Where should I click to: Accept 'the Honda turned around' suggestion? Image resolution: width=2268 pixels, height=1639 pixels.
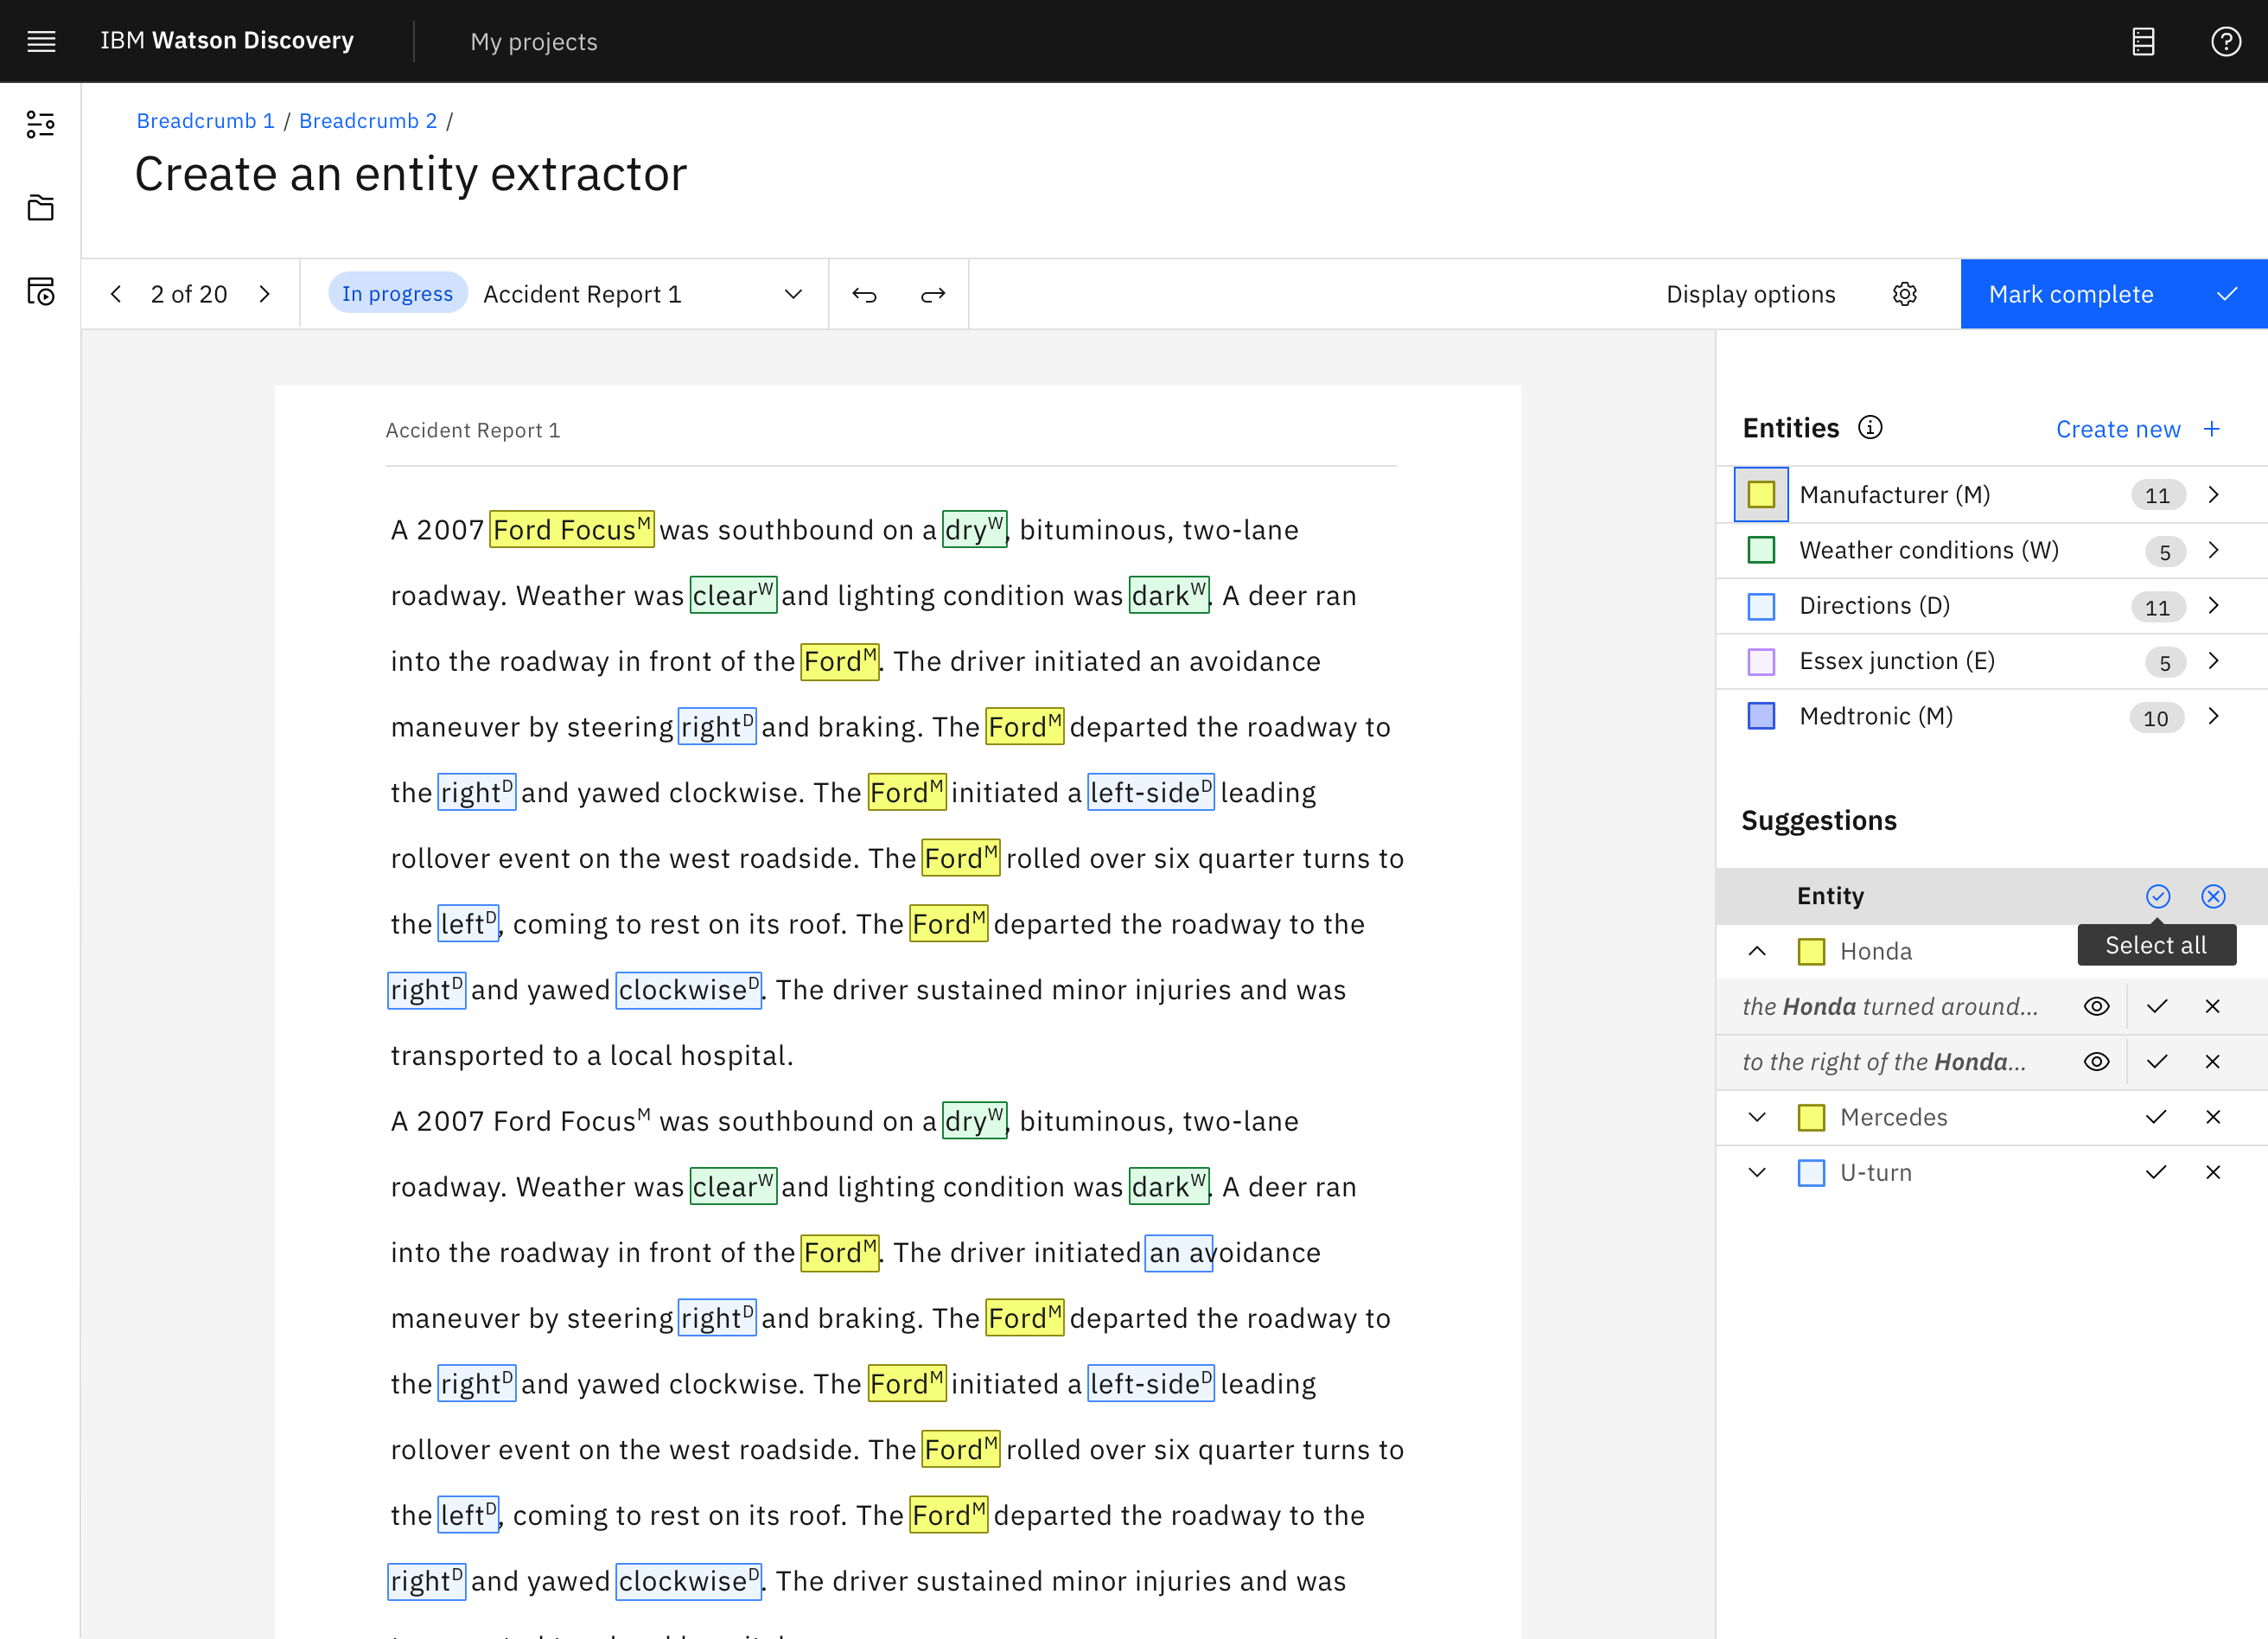pyautogui.click(x=2157, y=1006)
